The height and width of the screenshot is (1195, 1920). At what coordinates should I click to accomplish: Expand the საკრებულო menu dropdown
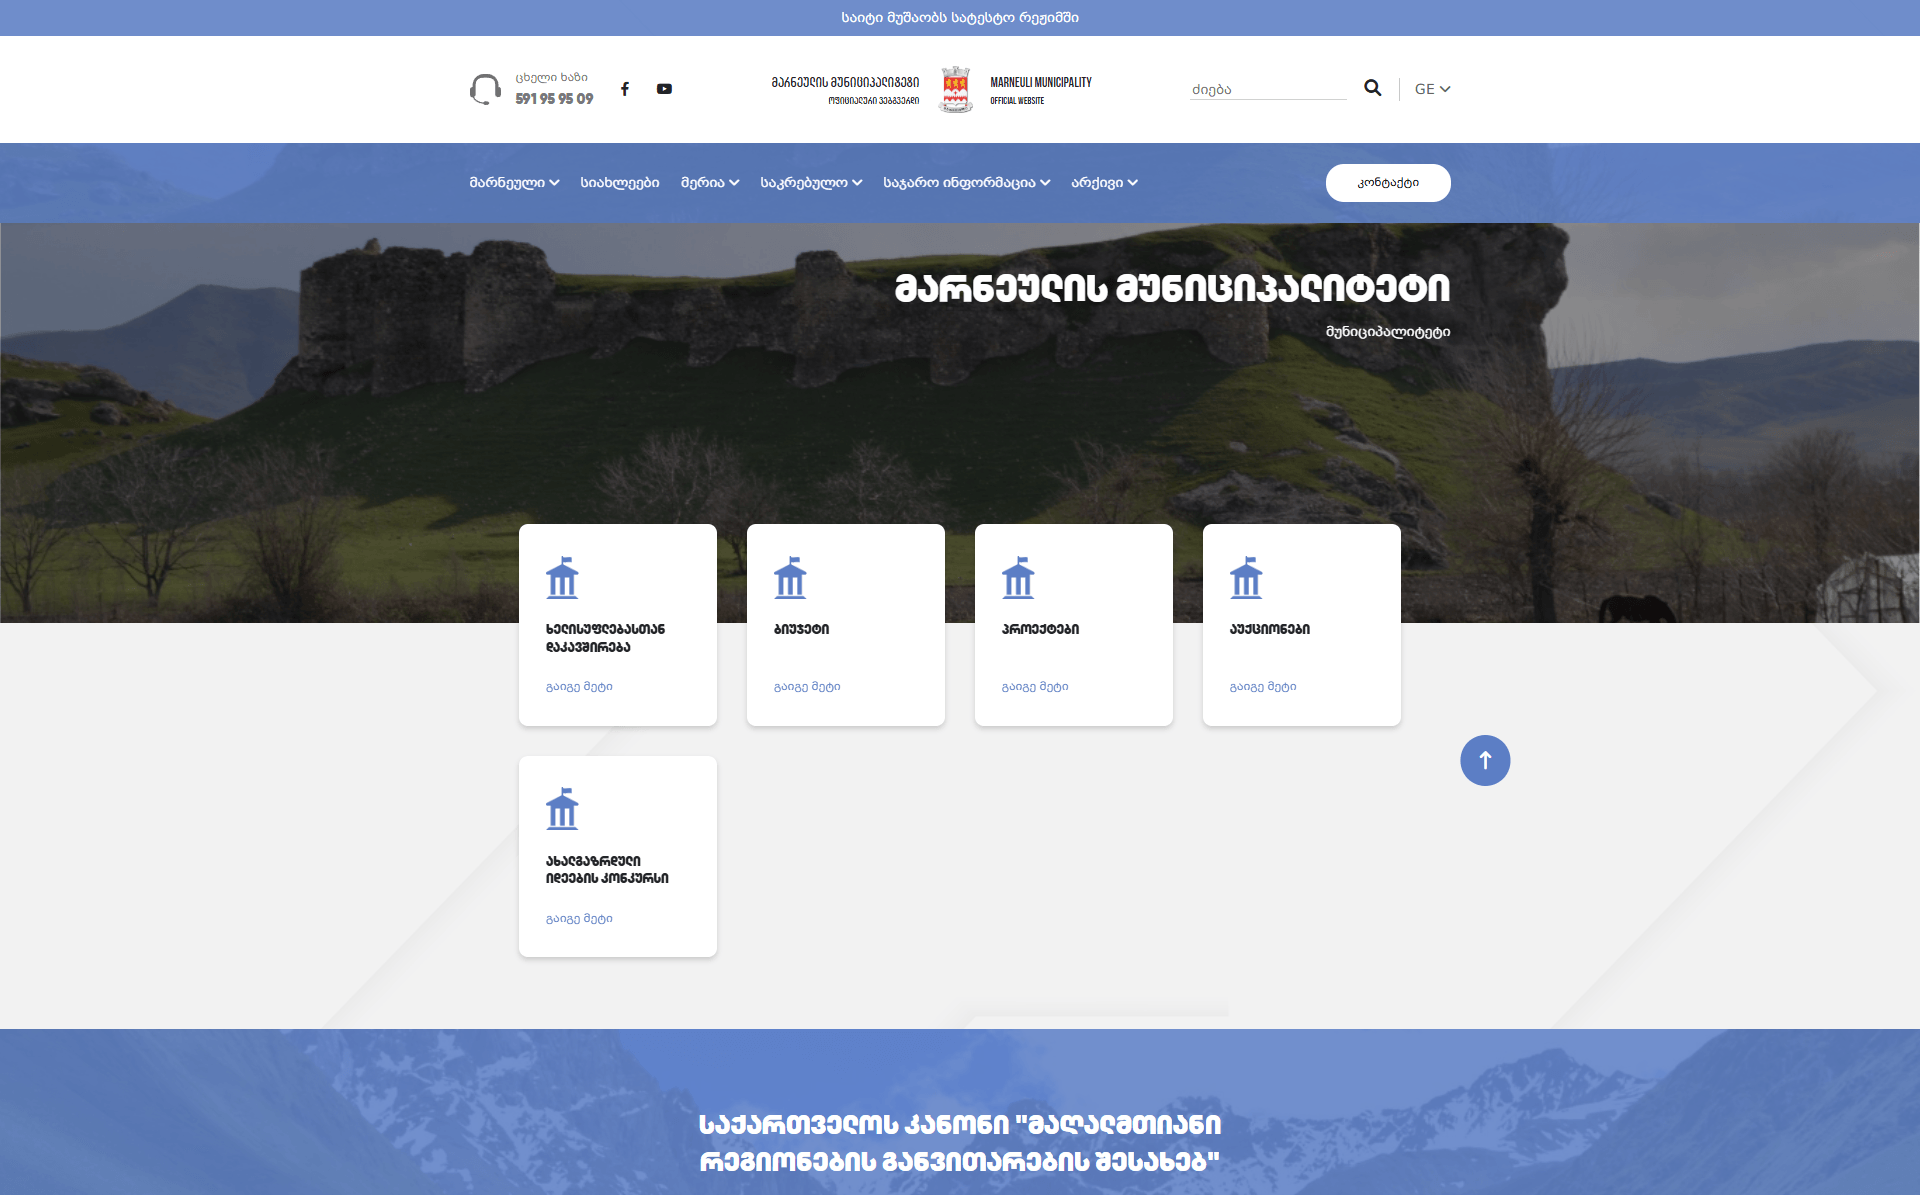811,183
